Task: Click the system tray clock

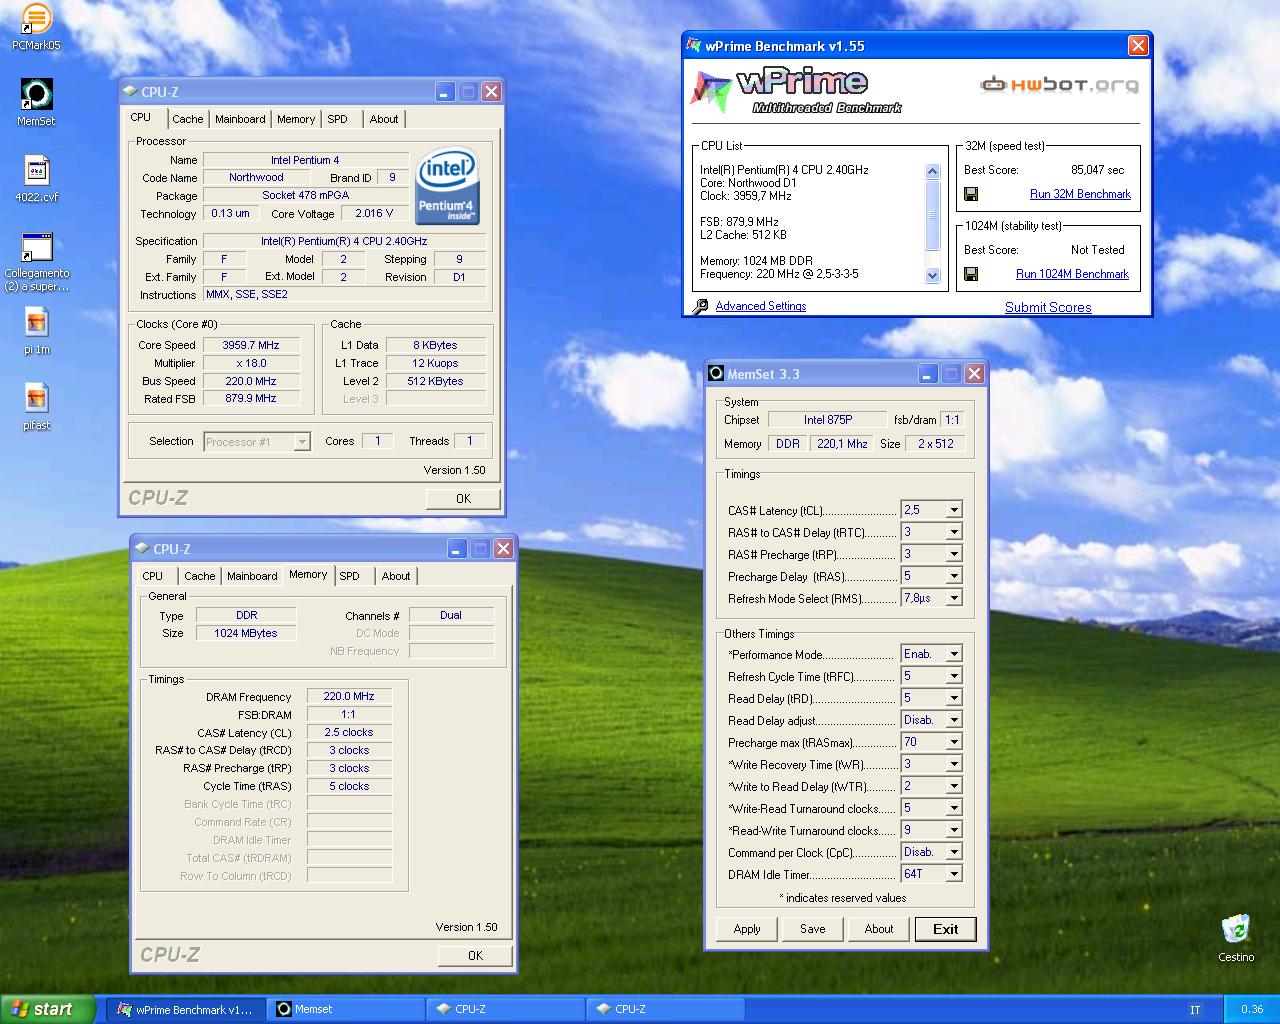Action: tap(1252, 1010)
